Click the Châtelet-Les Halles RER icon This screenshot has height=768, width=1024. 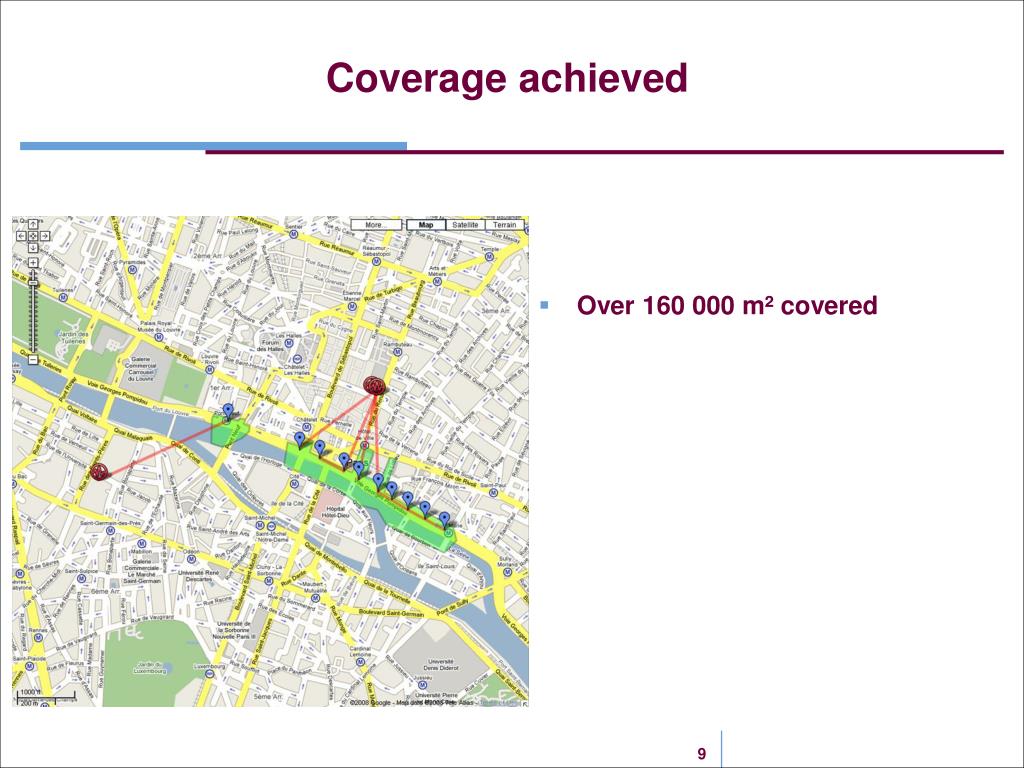[x=297, y=359]
